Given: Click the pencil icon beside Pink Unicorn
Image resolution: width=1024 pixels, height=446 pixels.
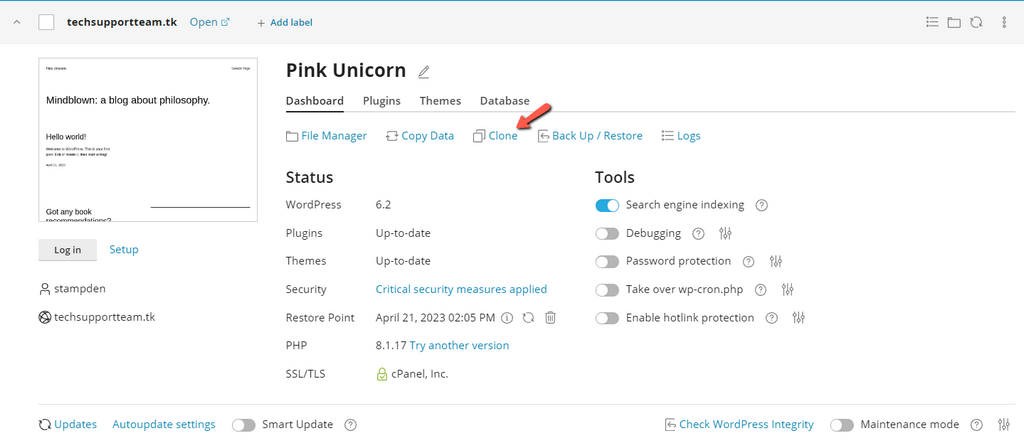Looking at the screenshot, I should (424, 72).
